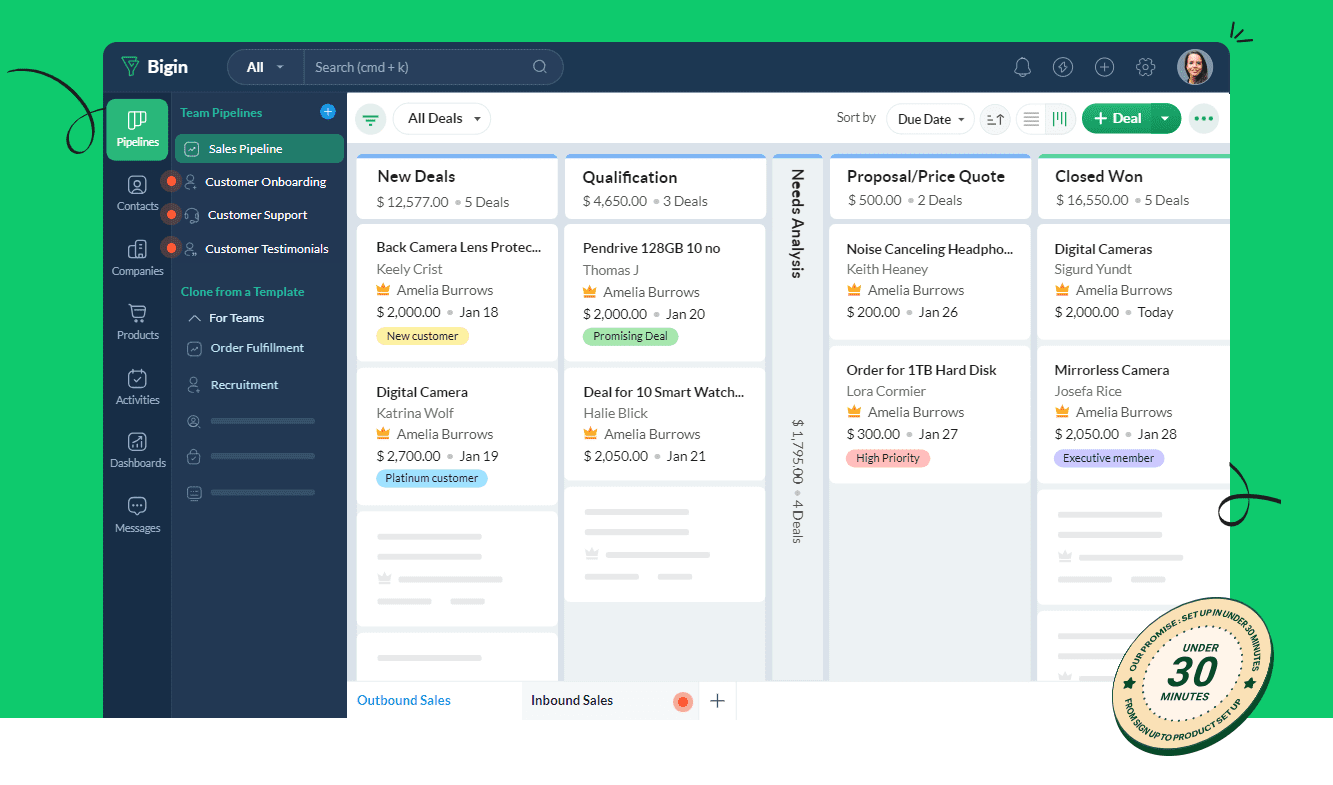The width and height of the screenshot is (1333, 785).
Task: Open the three-dots more options button
Action: 1203,119
